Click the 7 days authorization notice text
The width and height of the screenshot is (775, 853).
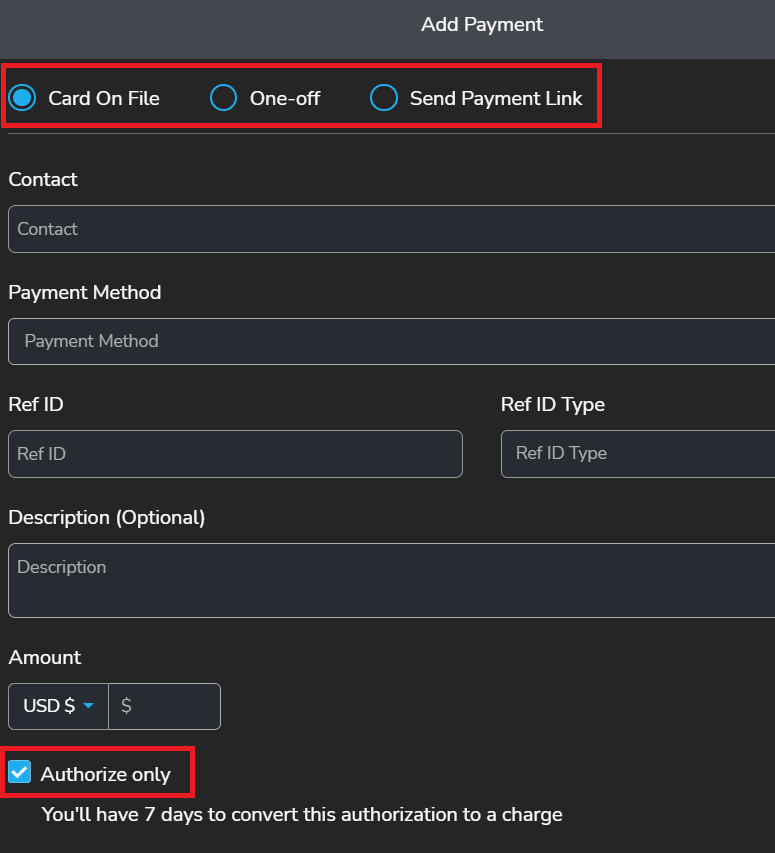point(302,815)
